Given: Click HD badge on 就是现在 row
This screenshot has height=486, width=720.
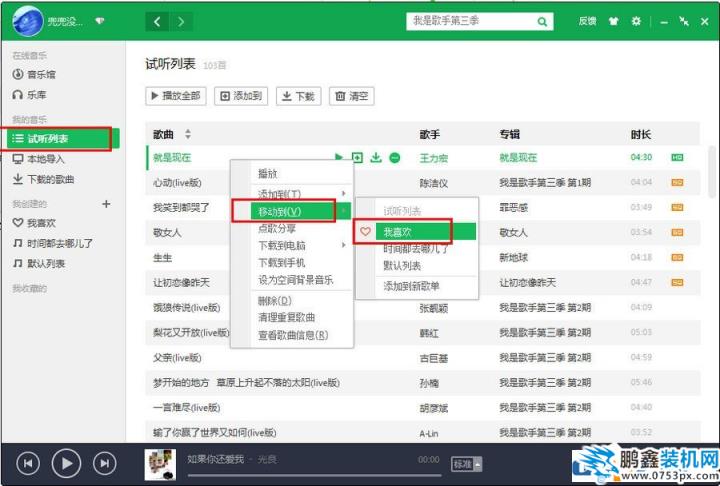Looking at the screenshot, I should (x=677, y=158).
